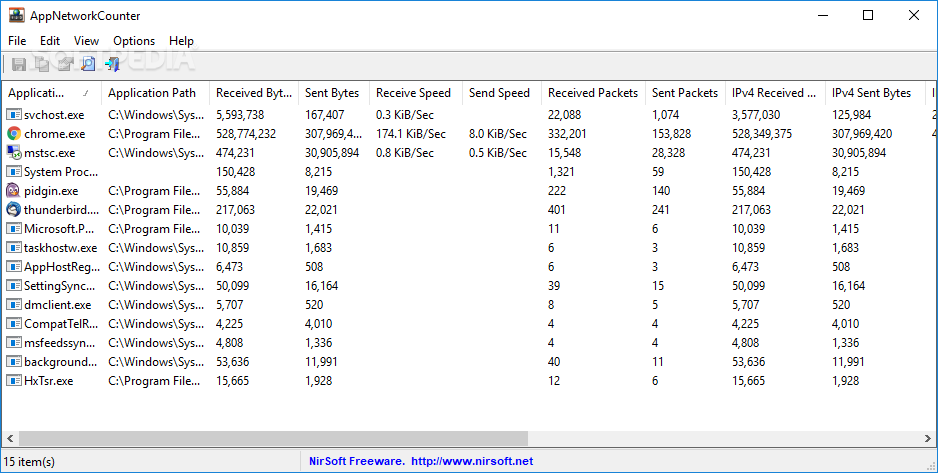
Task: Click received packets value 1,321
Action: (561, 172)
